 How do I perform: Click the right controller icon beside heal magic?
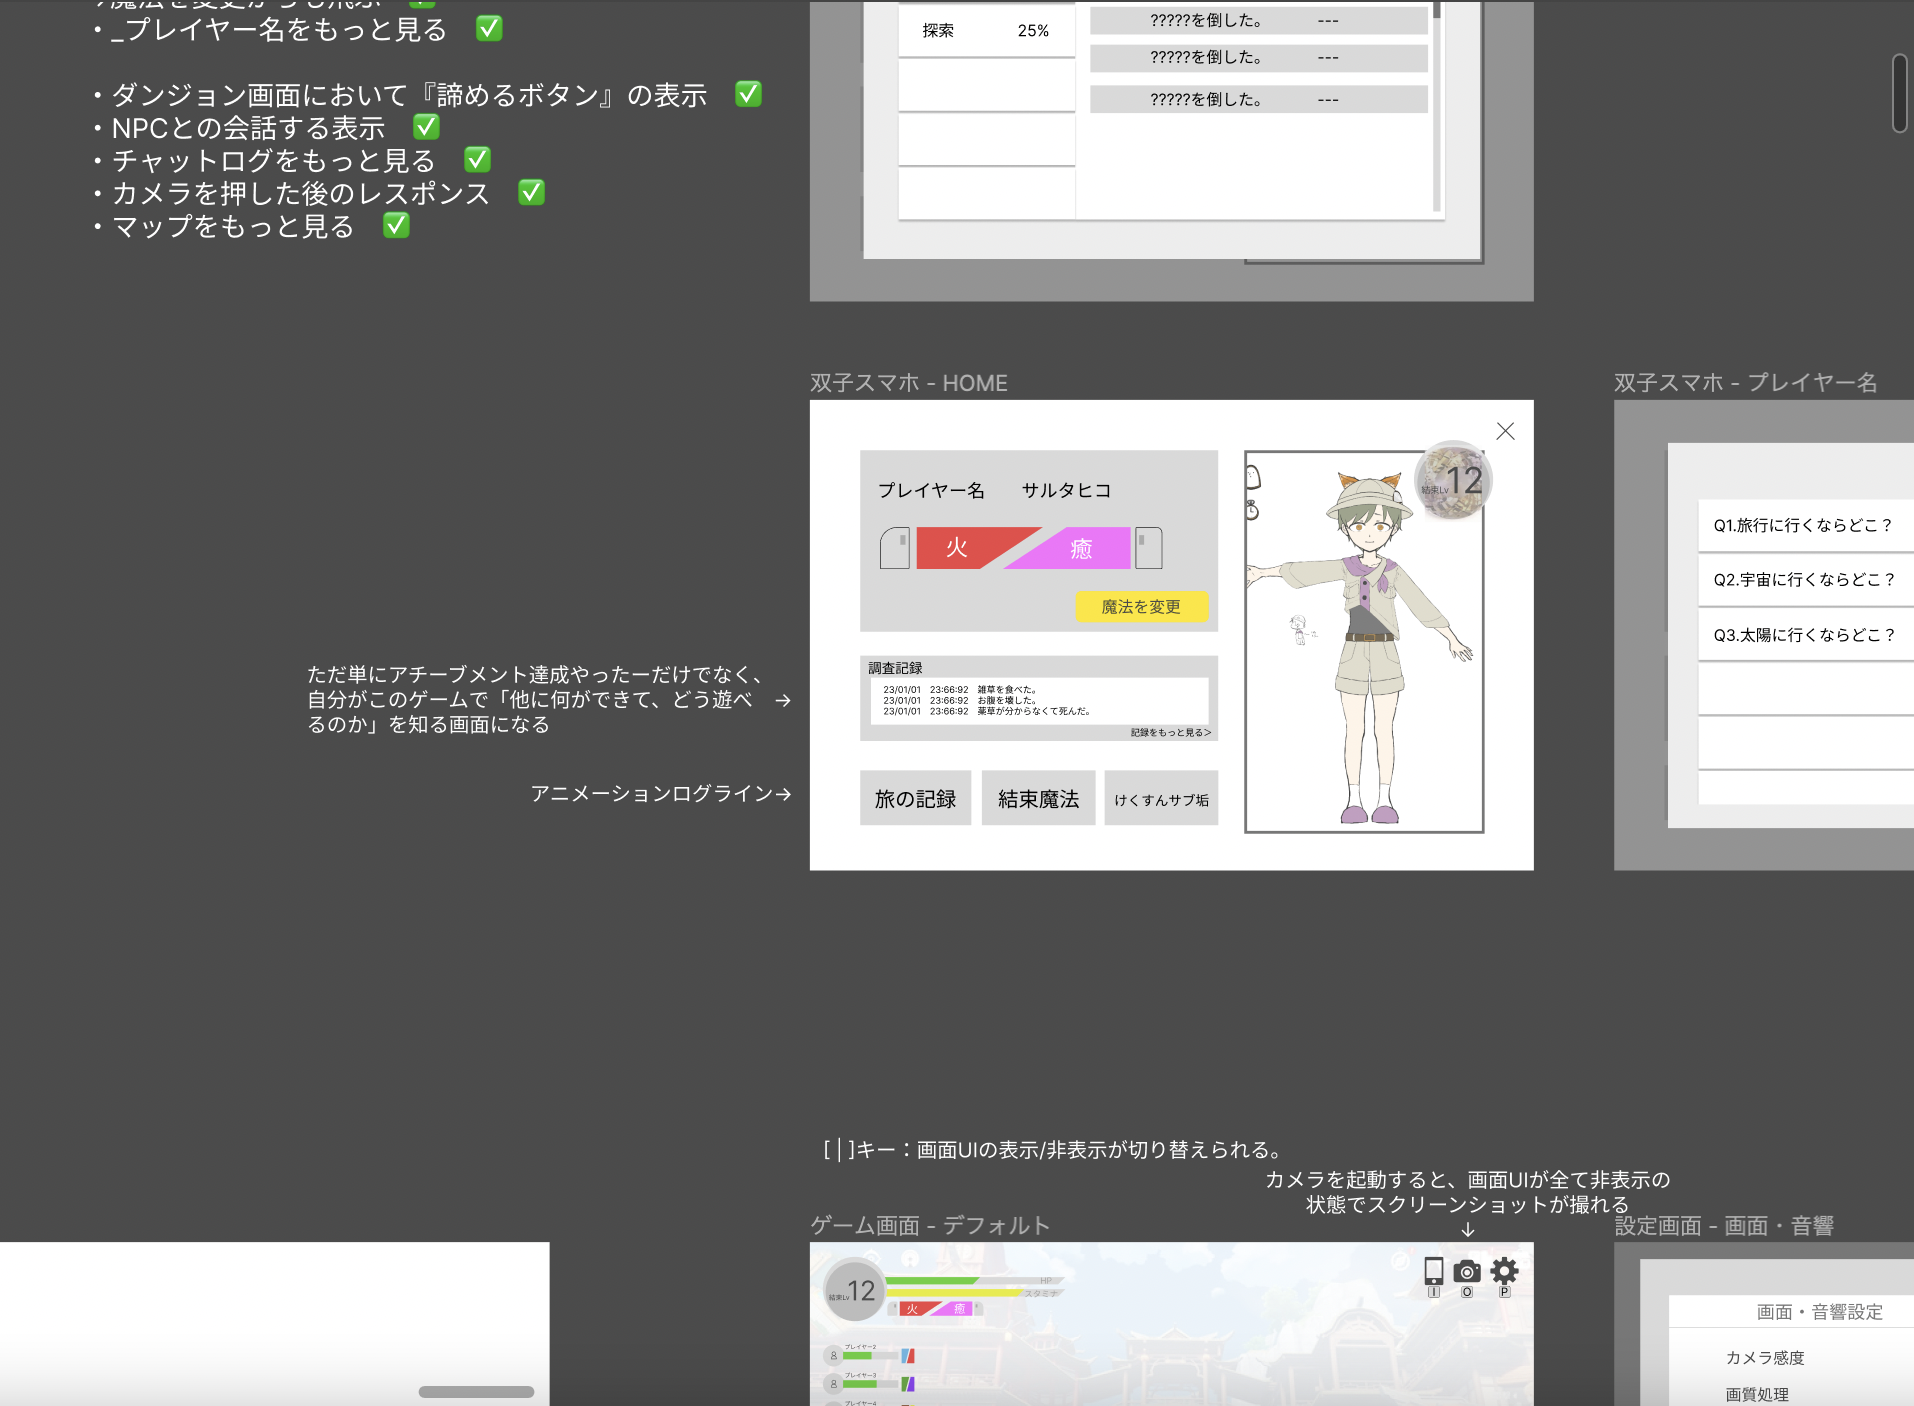(1149, 548)
